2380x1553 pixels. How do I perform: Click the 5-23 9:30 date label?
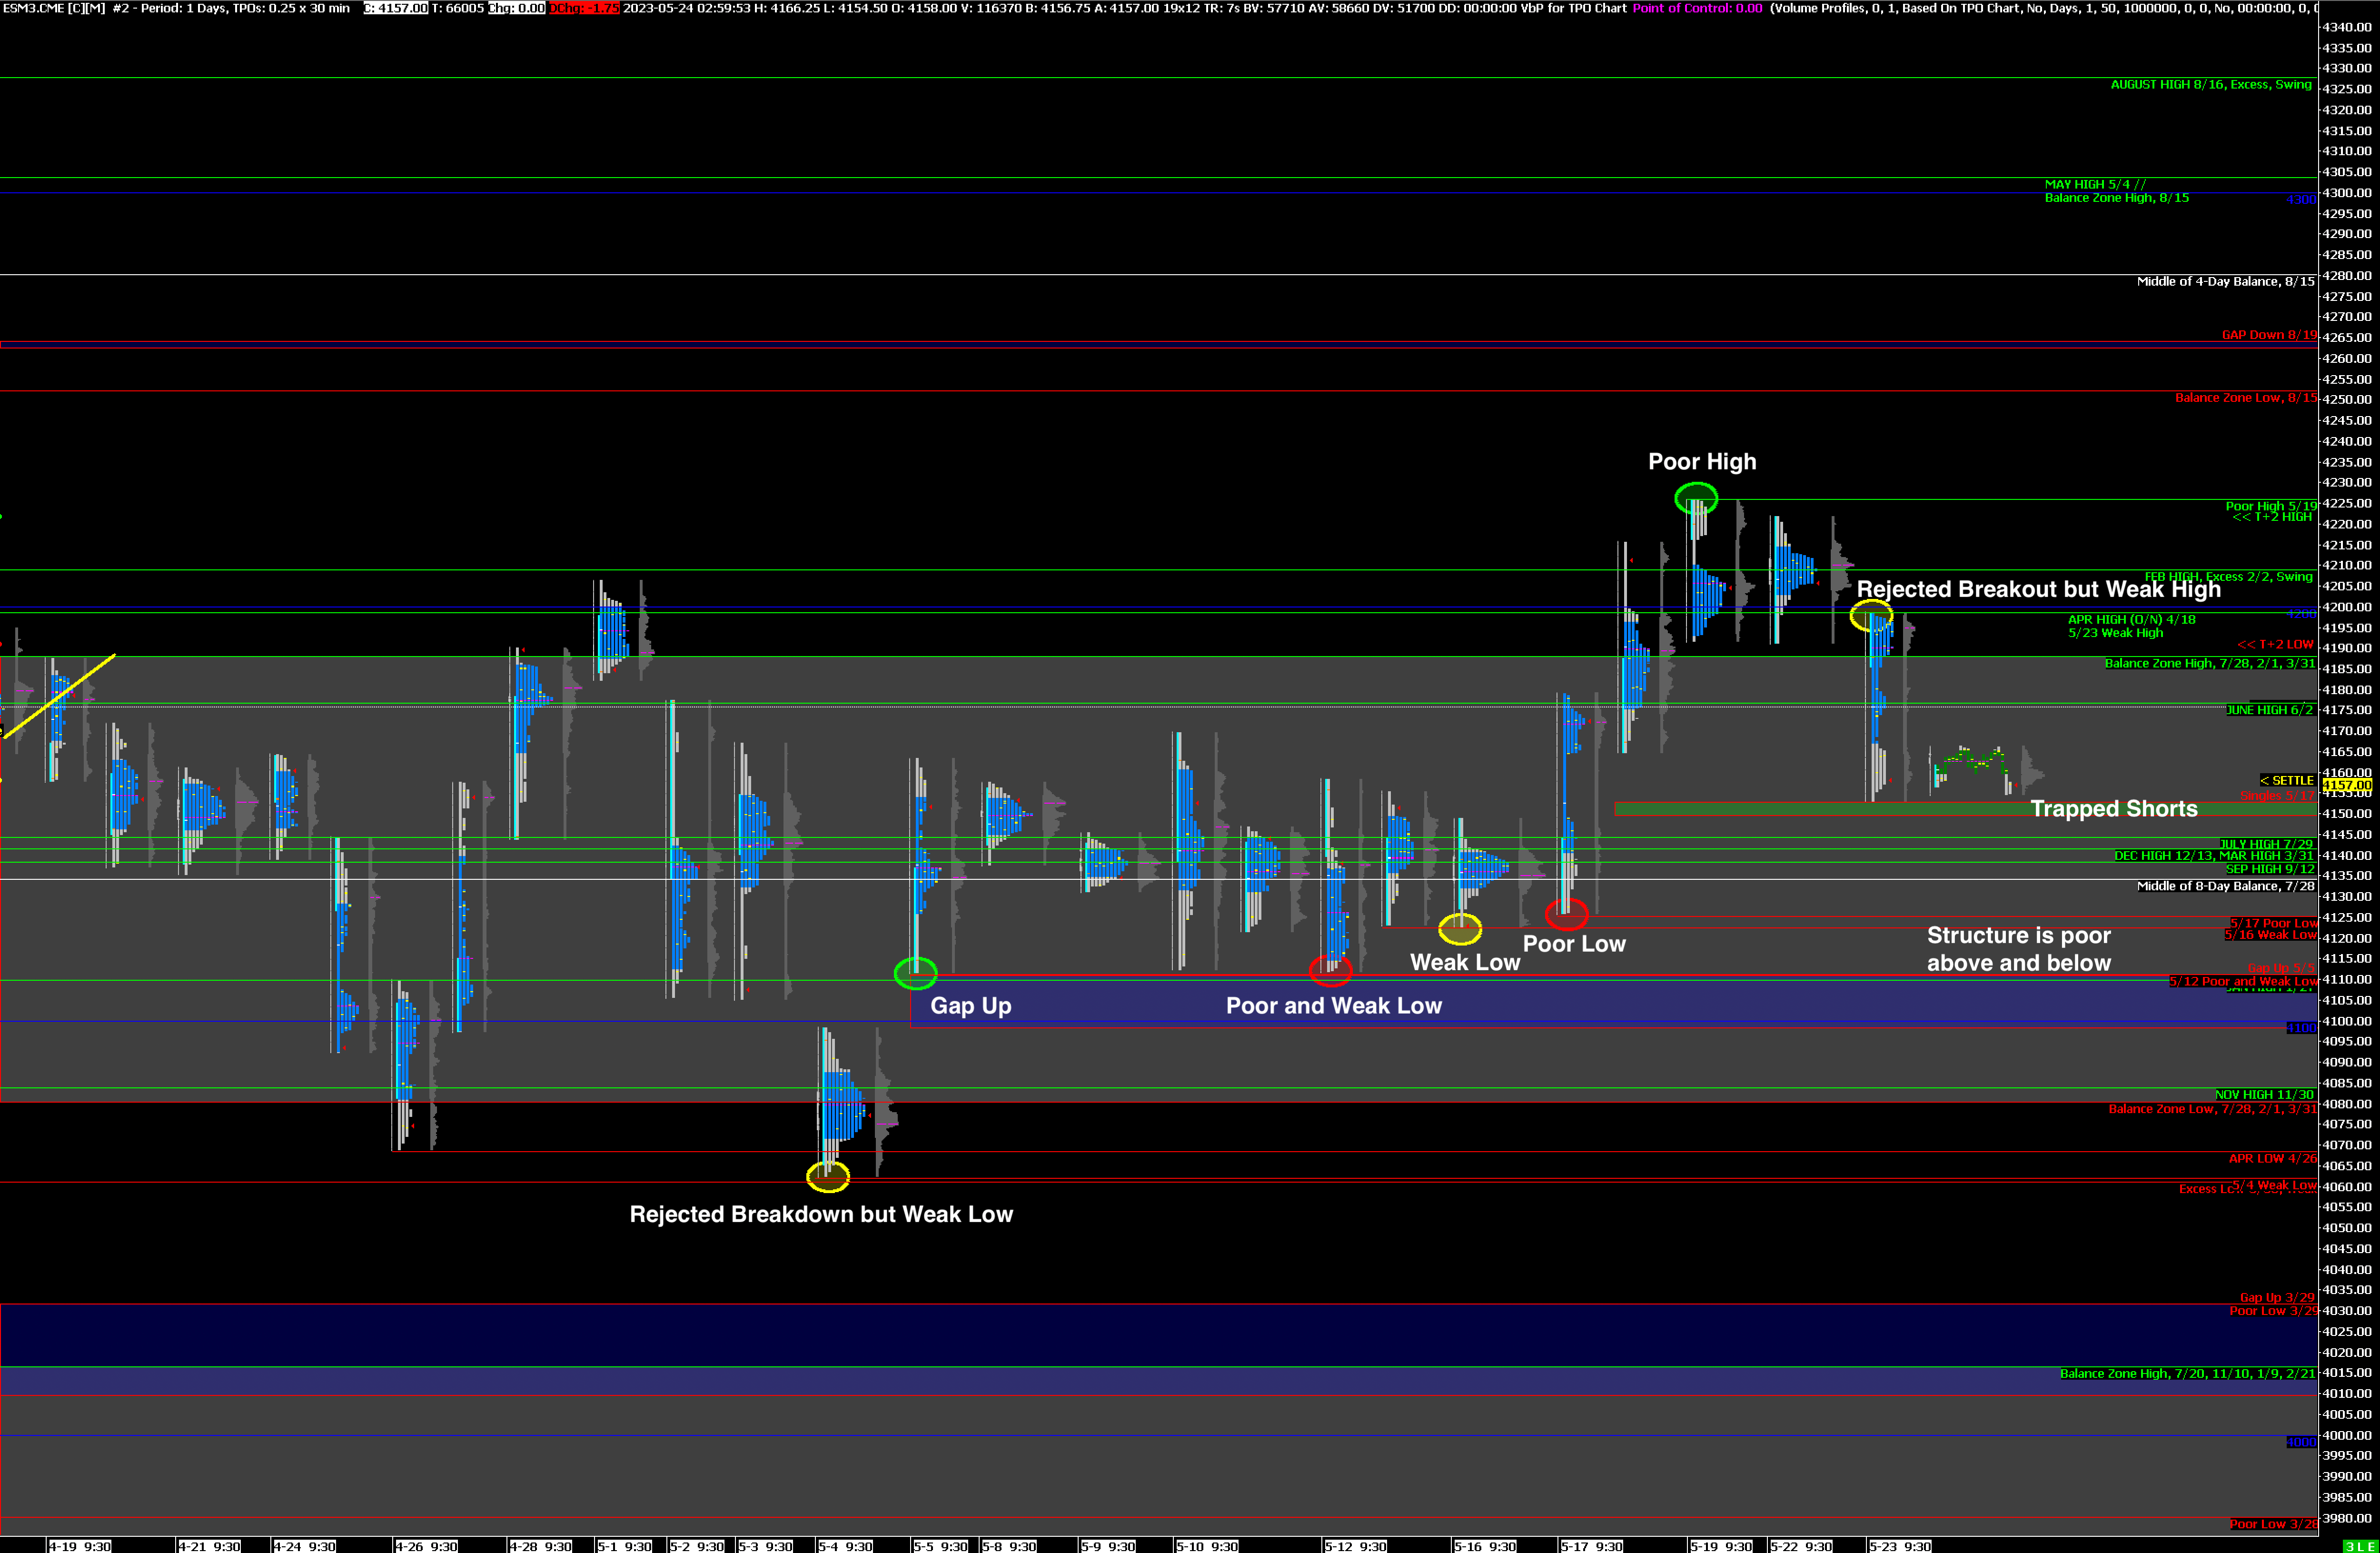tap(1900, 1546)
